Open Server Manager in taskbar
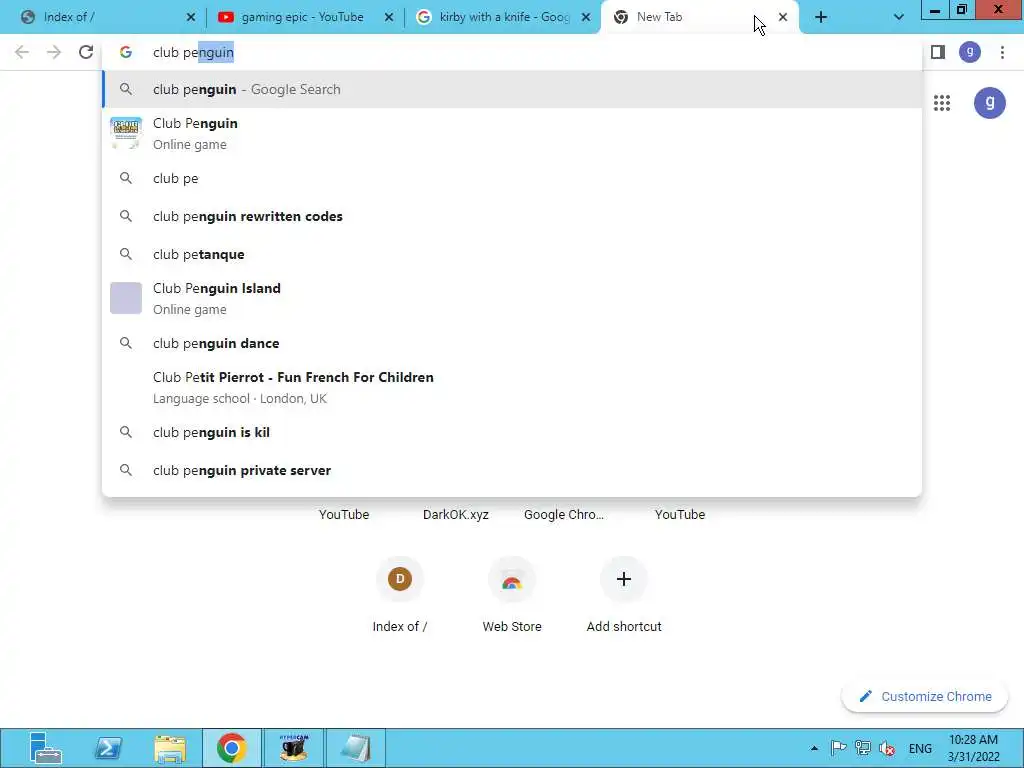This screenshot has height=768, width=1024. tap(45, 748)
